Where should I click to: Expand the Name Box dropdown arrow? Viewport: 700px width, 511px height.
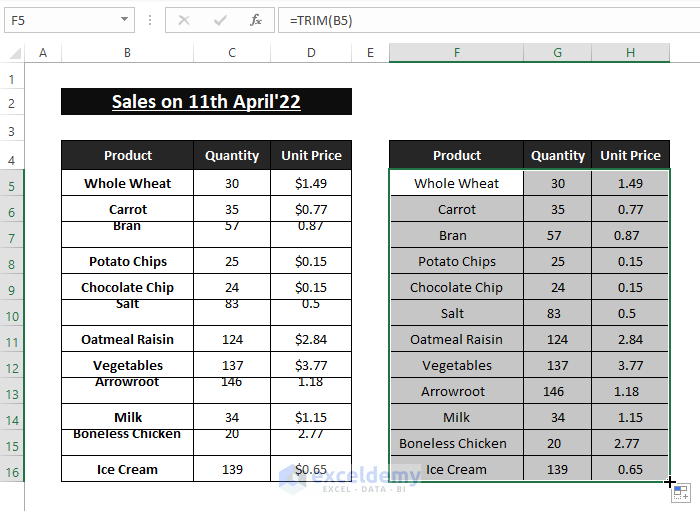click(x=125, y=20)
